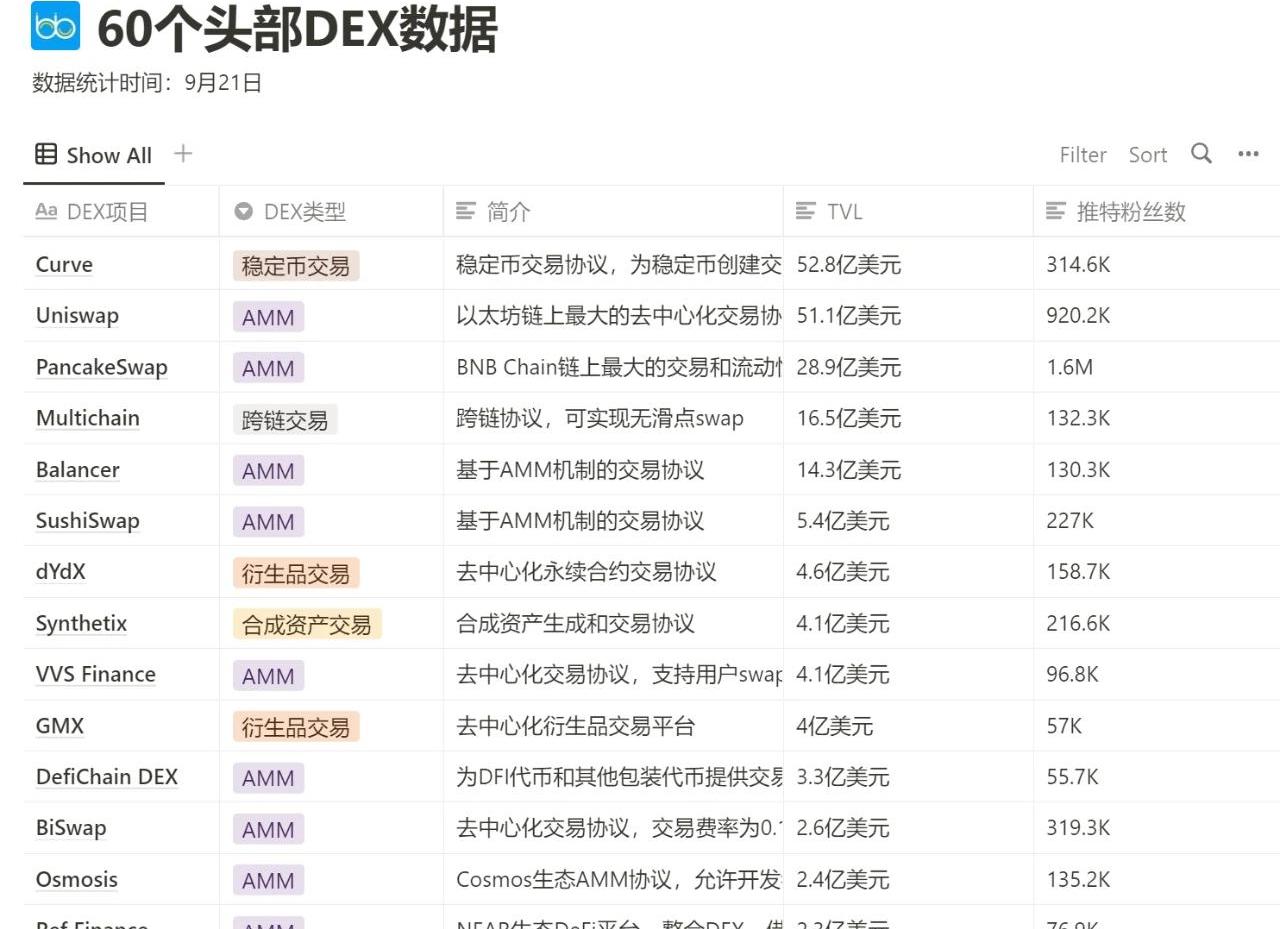Open the Filter option

pyautogui.click(x=1083, y=155)
